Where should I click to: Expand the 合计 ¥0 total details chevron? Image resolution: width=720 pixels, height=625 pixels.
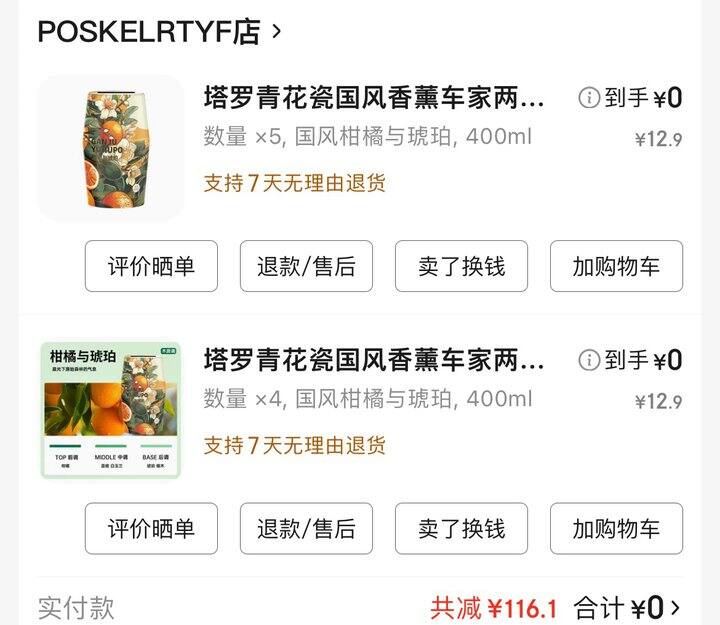click(675, 608)
